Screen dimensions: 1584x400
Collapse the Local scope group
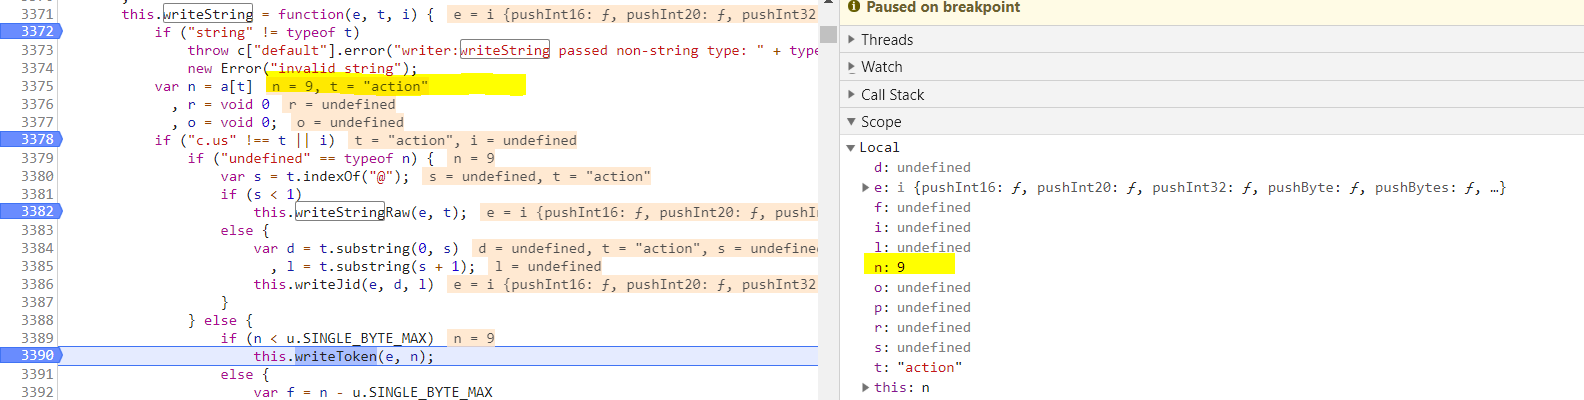[x=851, y=148]
